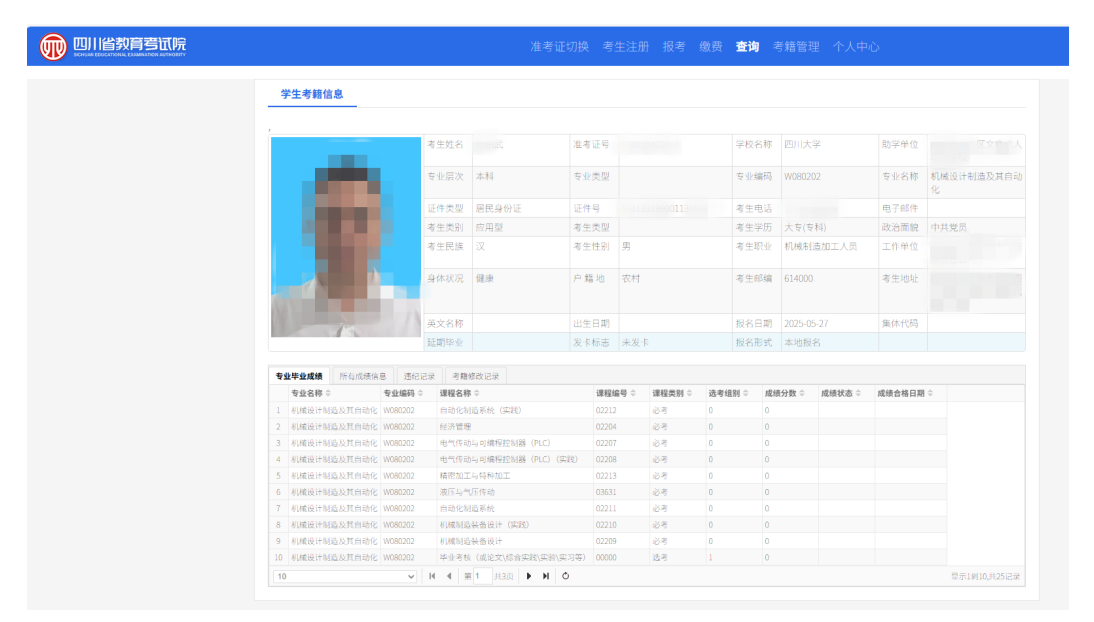The height and width of the screenshot is (622, 1094).
Task: Switch to the 所有成绩信息 tab
Action: pos(365,374)
